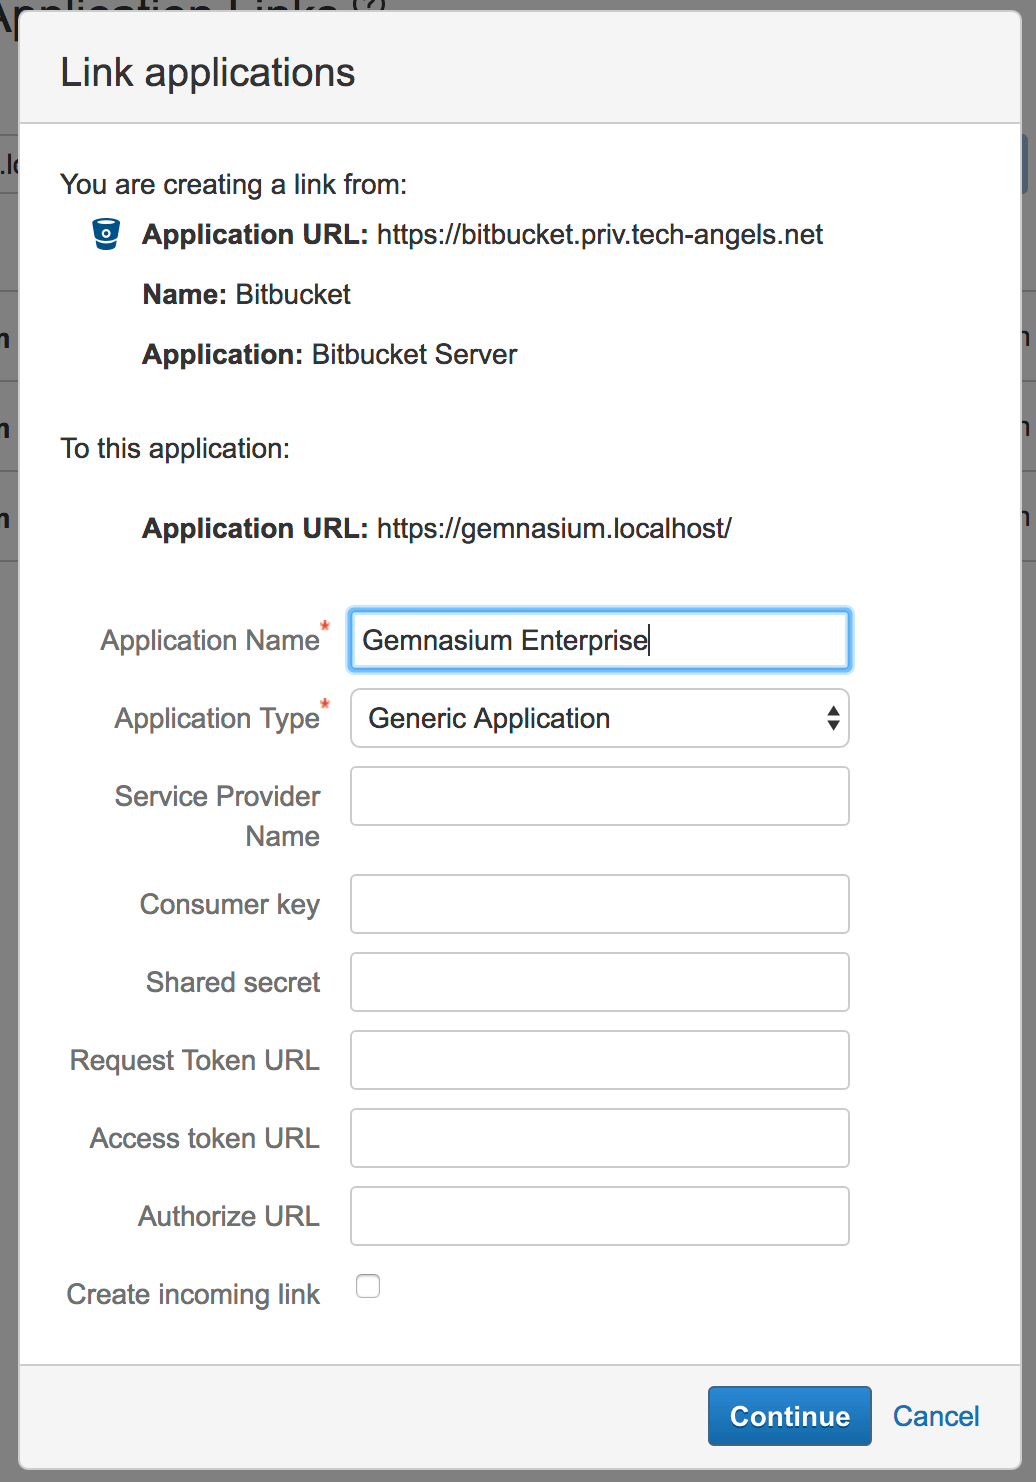The height and width of the screenshot is (1482, 1036).
Task: Click the Request Token URL label
Action: tap(195, 1060)
